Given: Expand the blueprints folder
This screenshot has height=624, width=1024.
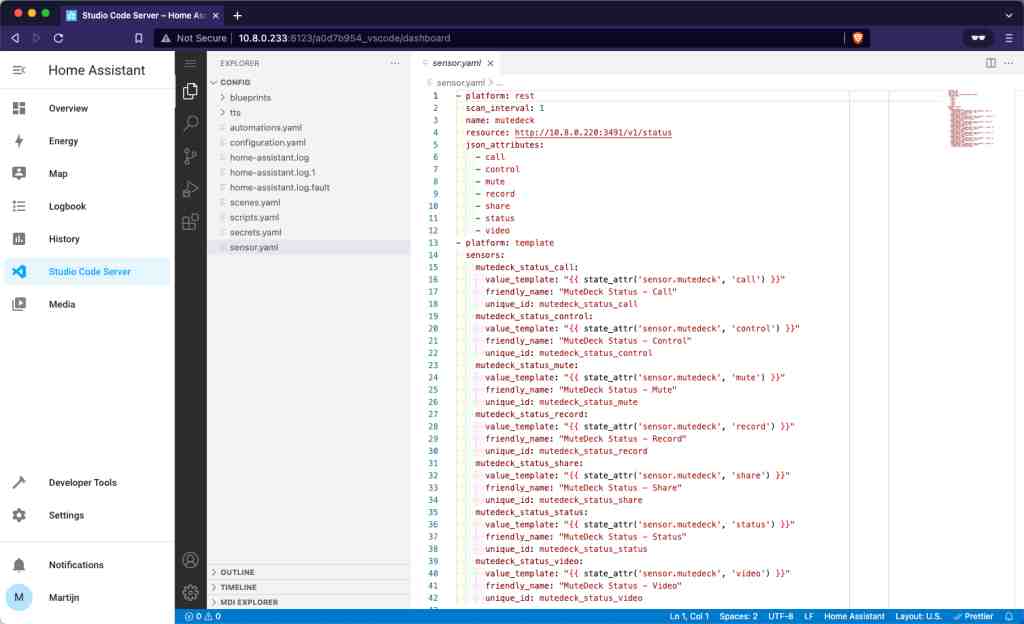Looking at the screenshot, I should click(308, 97).
